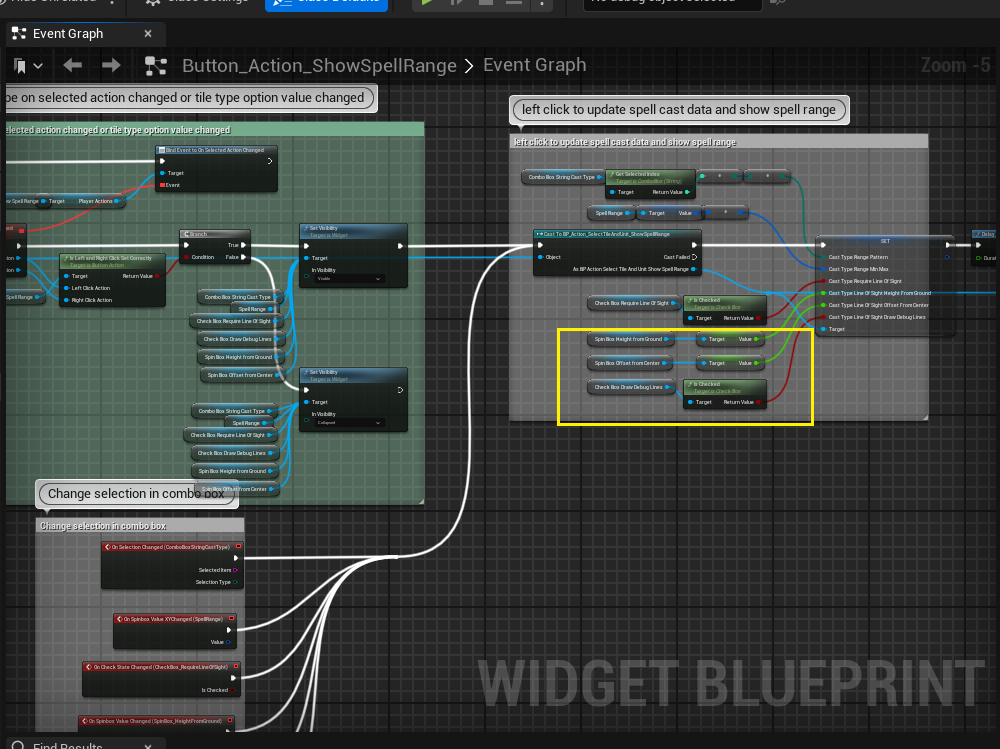Click the cast node Object input pin
This screenshot has height=749, width=1000.
[540, 257]
